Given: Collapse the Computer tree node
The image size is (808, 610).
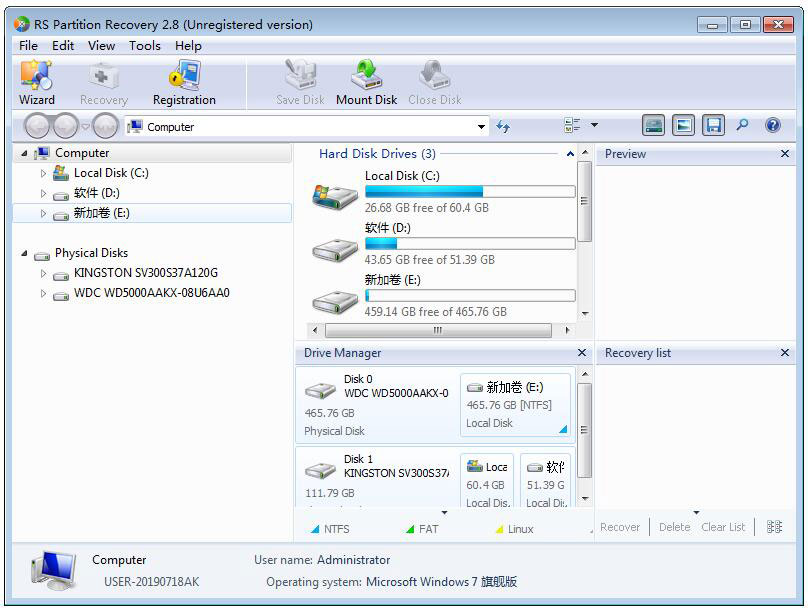Looking at the screenshot, I should (24, 154).
